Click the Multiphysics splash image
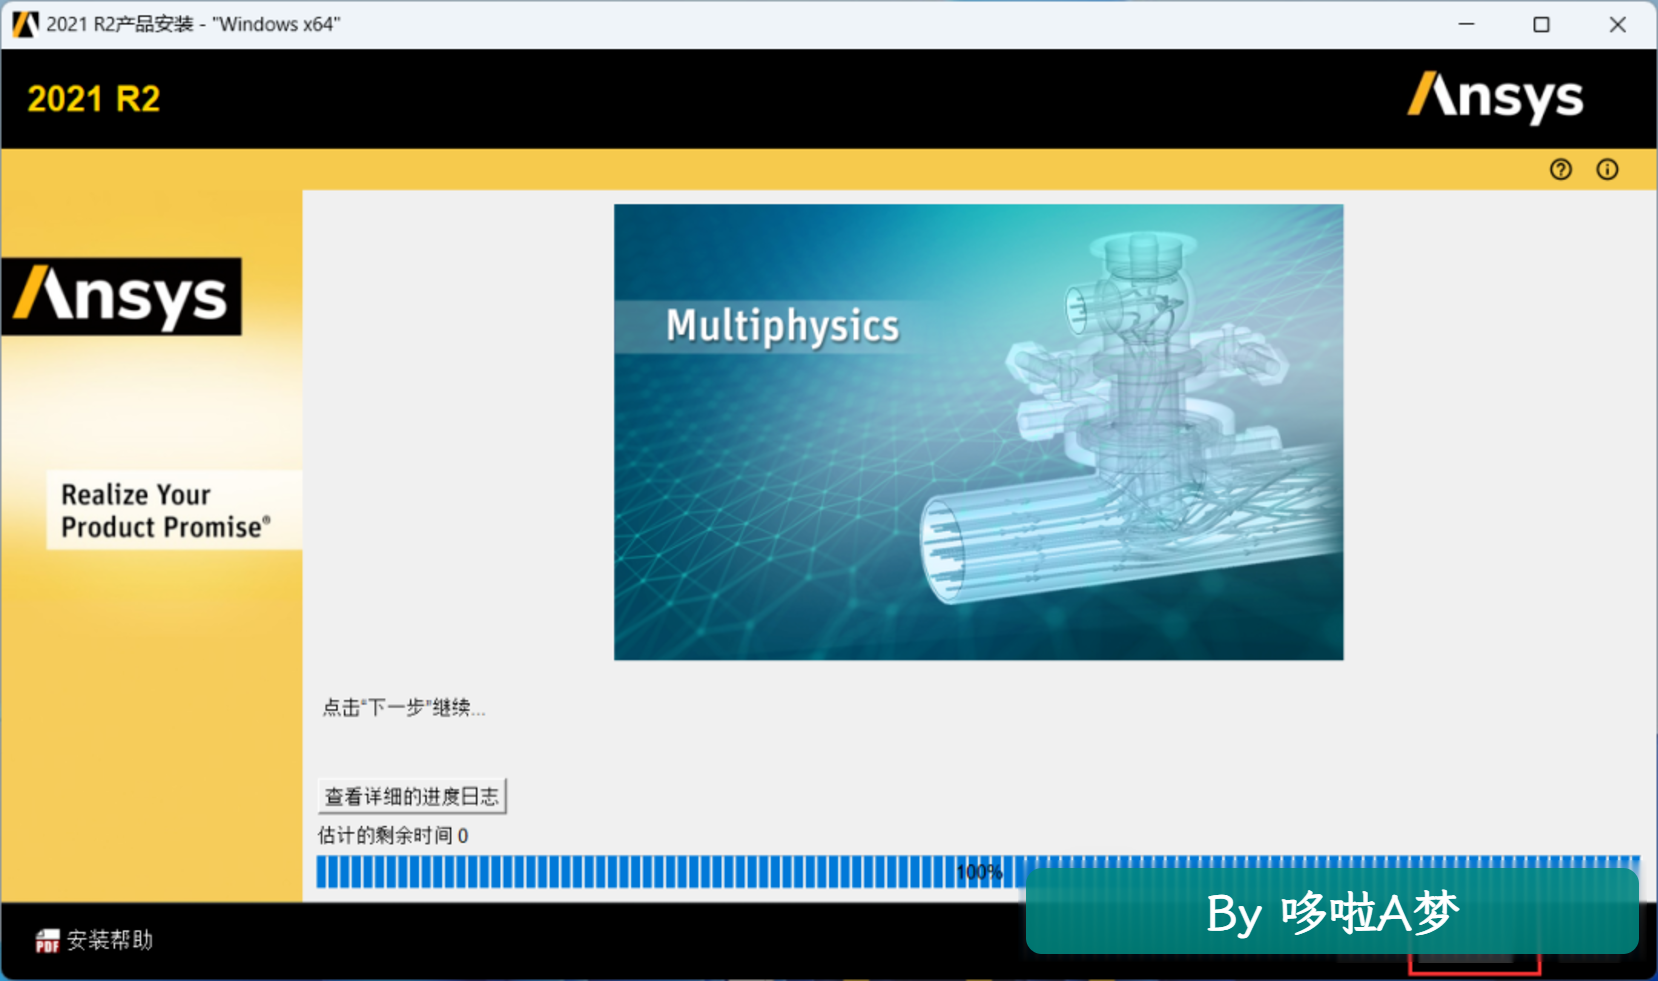This screenshot has width=1658, height=981. pyautogui.click(x=978, y=432)
